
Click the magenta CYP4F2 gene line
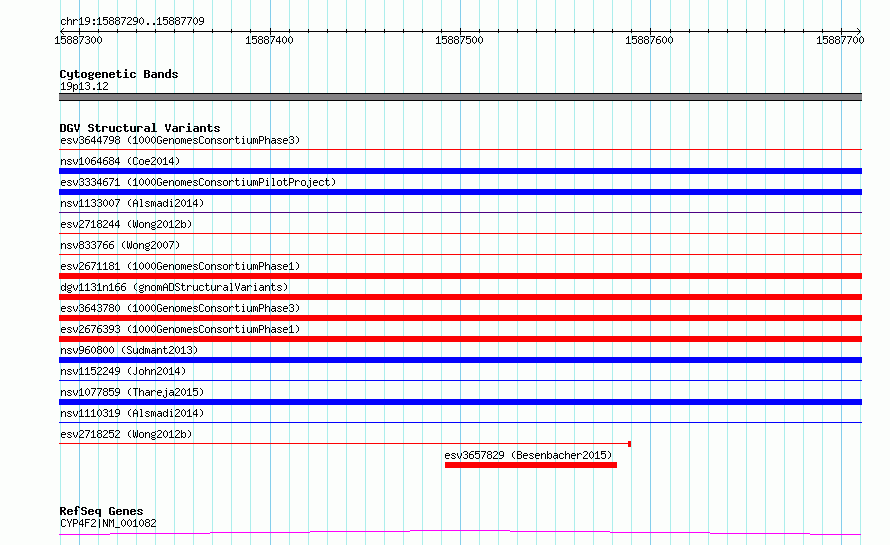460,533
